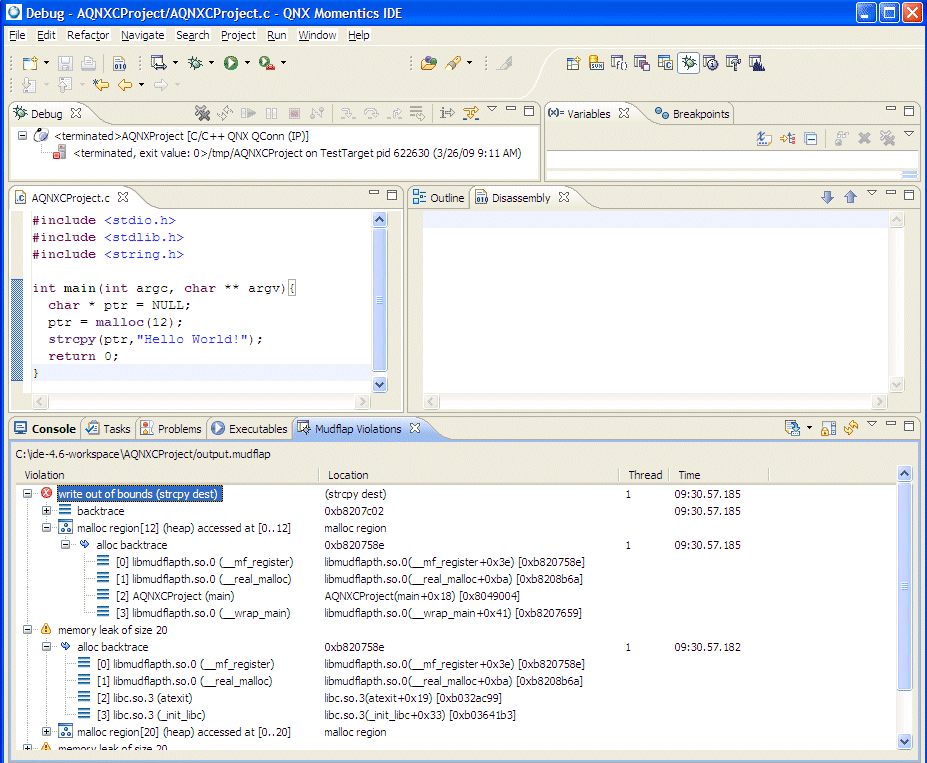The width and height of the screenshot is (927, 763).
Task: Collapse the 'write out of bounds' violation node
Action: pyautogui.click(x=27, y=494)
